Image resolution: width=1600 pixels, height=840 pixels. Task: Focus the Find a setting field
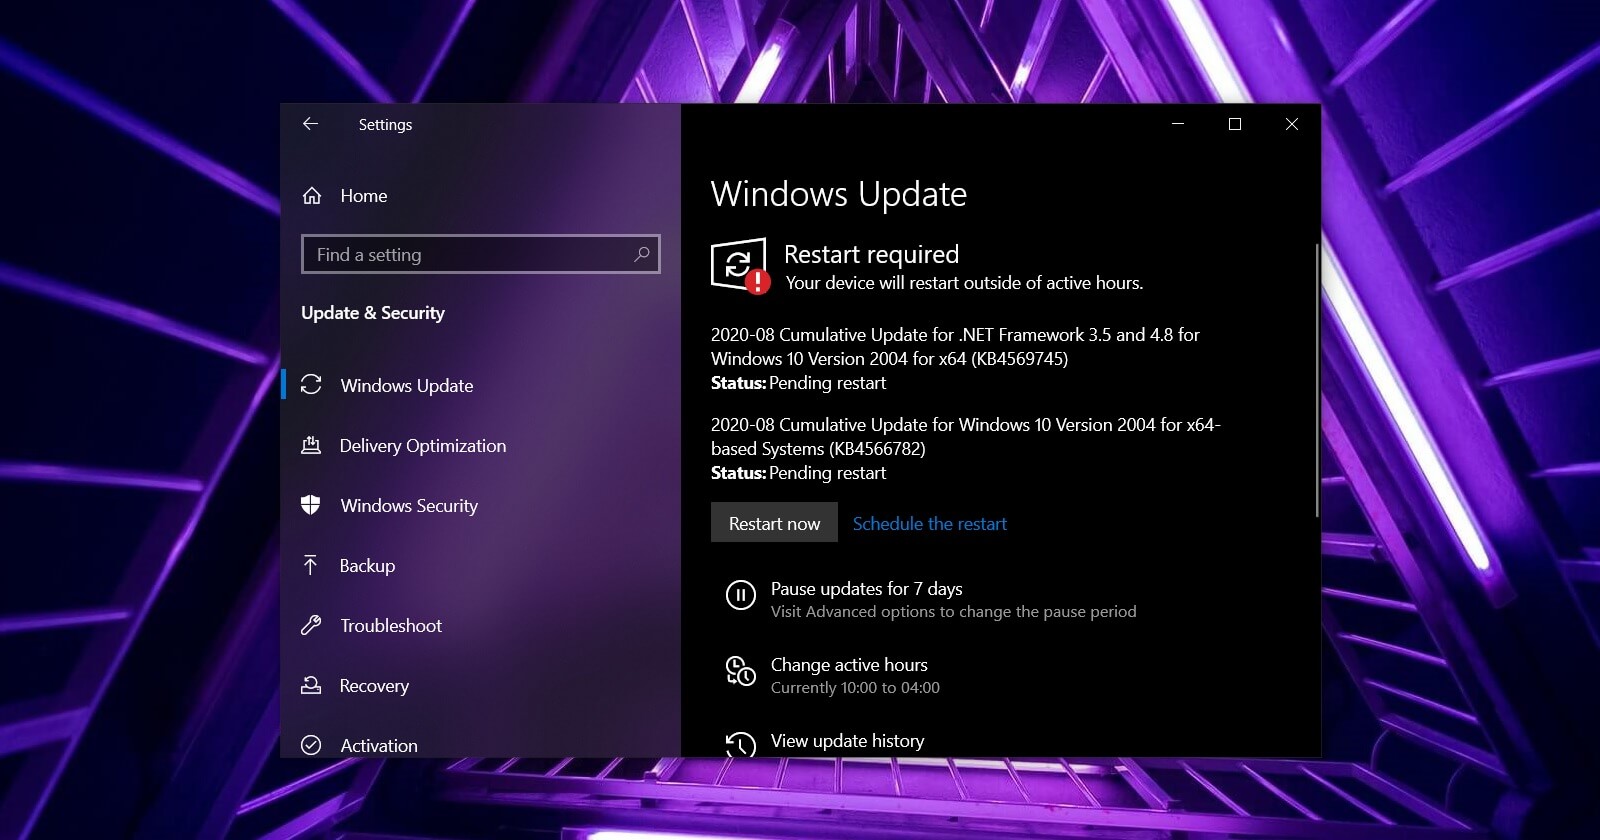tap(481, 254)
